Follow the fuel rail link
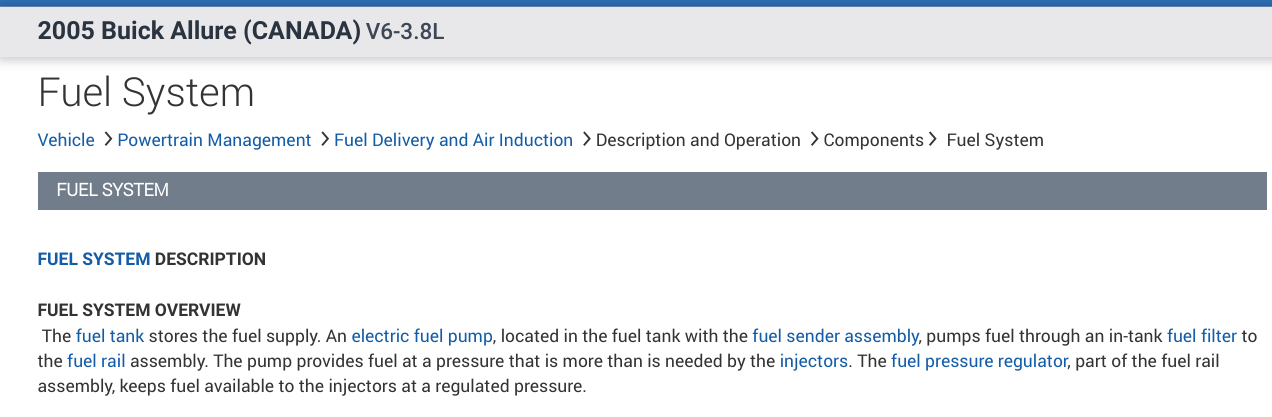This screenshot has height=417, width=1272. 96,361
